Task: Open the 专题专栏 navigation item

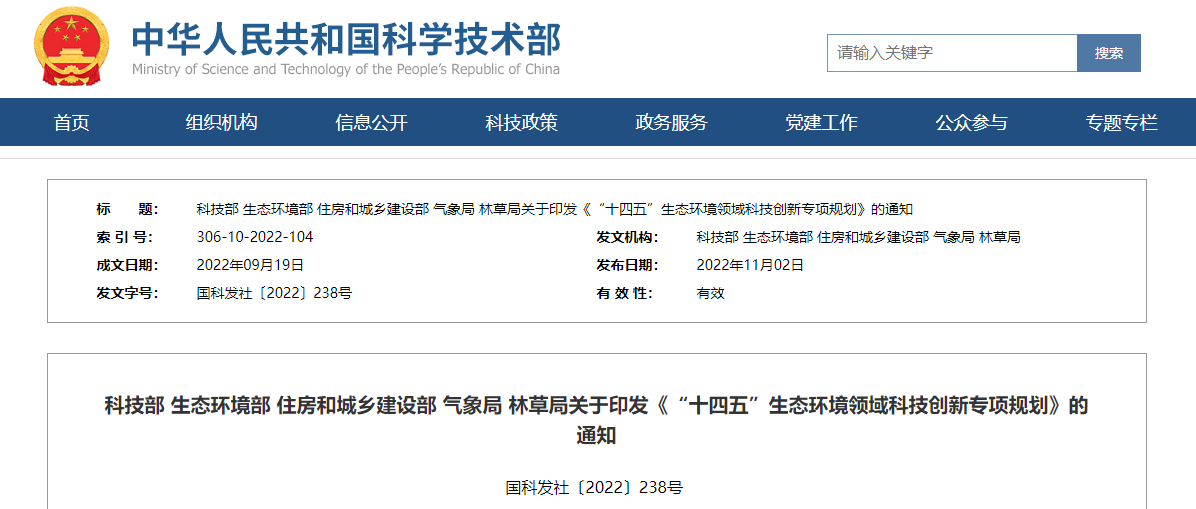Action: (1122, 122)
